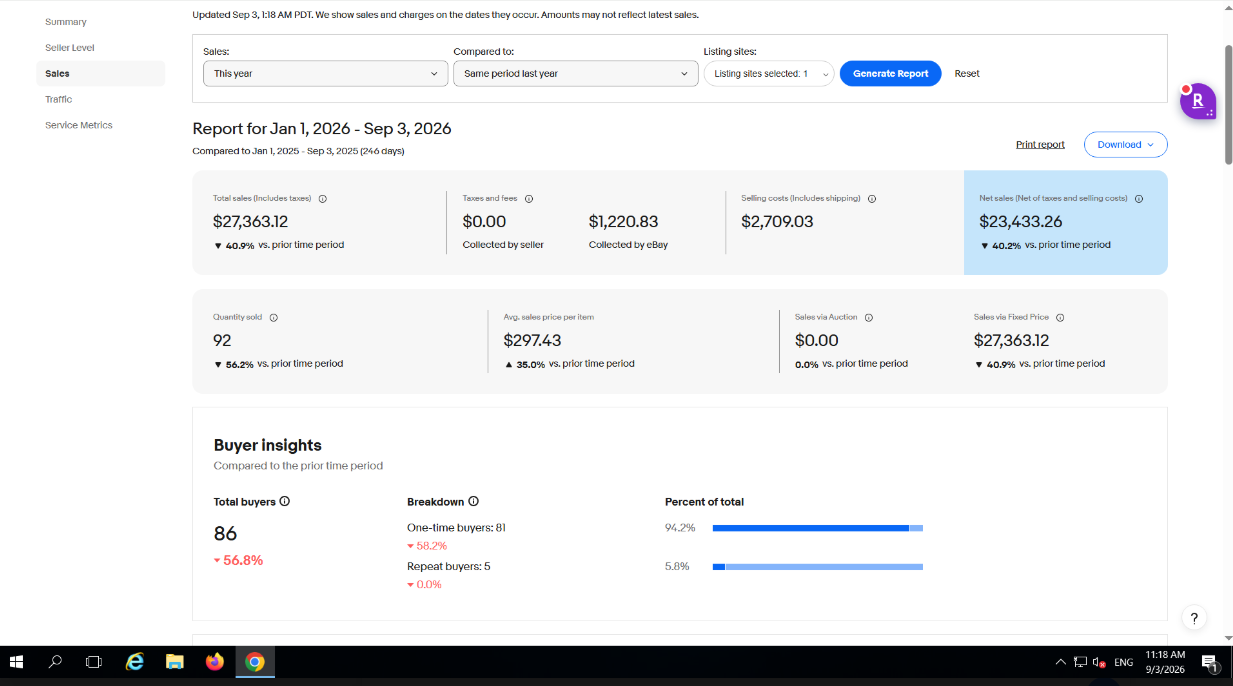Screen dimensions: 1233x686
Task: Open Windows Start menu
Action: (16, 662)
